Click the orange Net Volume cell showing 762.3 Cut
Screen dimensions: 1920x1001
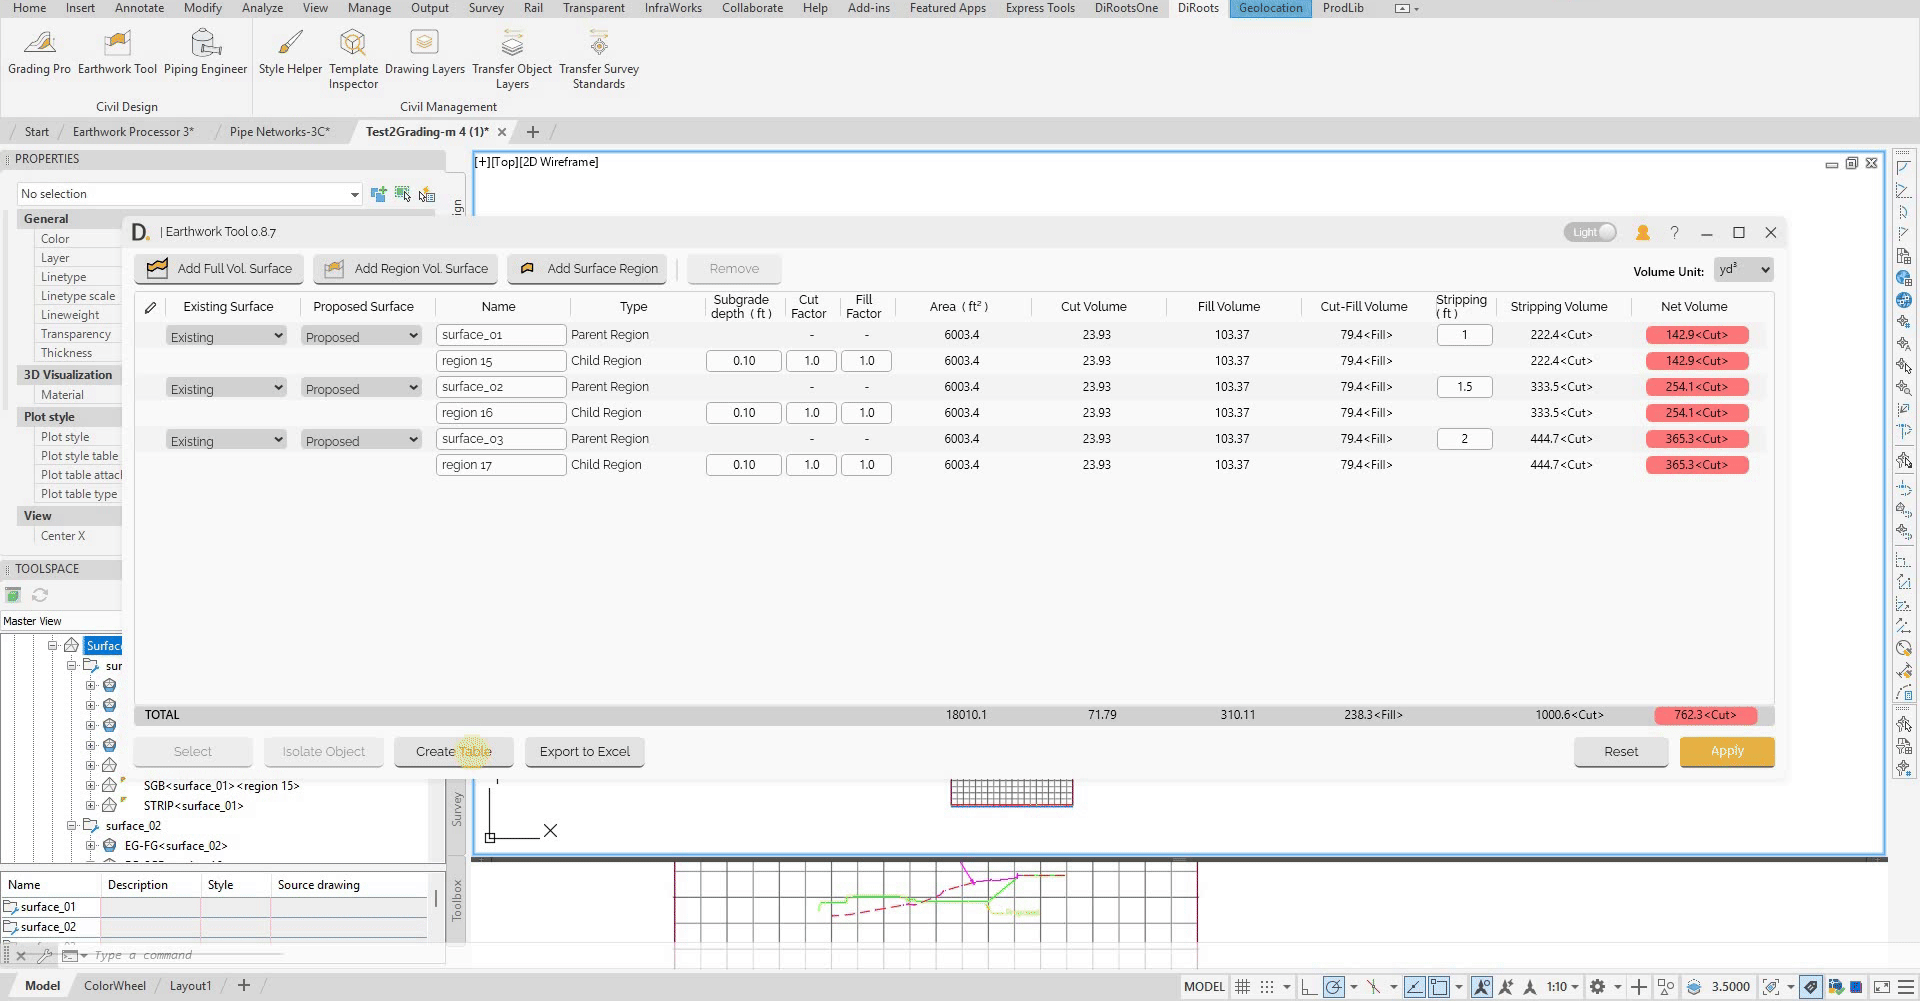click(x=1704, y=715)
